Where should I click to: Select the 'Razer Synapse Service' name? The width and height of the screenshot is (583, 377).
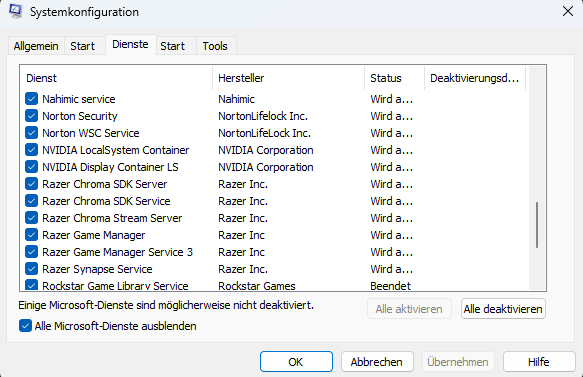[x=97, y=269]
